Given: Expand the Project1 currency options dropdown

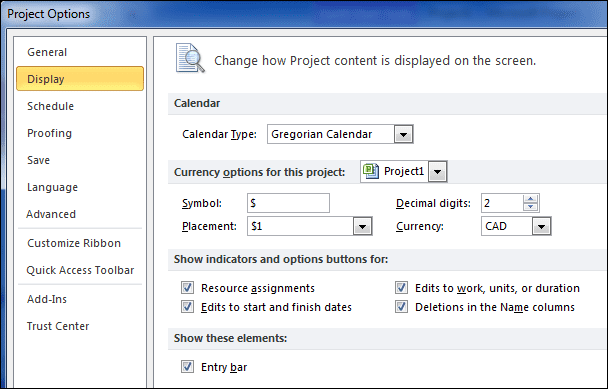Looking at the screenshot, I should [x=437, y=171].
